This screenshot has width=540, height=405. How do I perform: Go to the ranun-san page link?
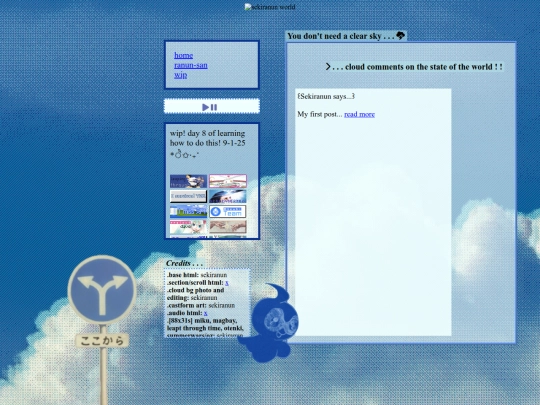(190, 65)
